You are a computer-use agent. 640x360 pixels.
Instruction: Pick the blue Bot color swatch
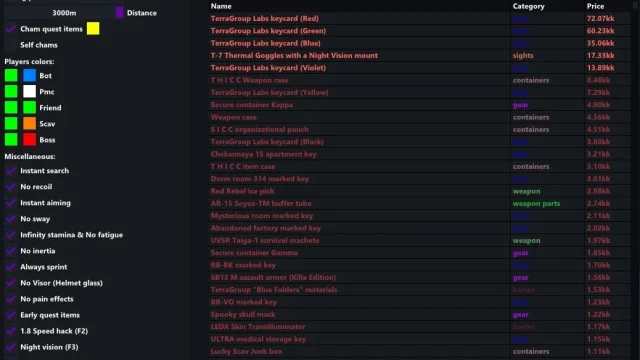coord(29,76)
